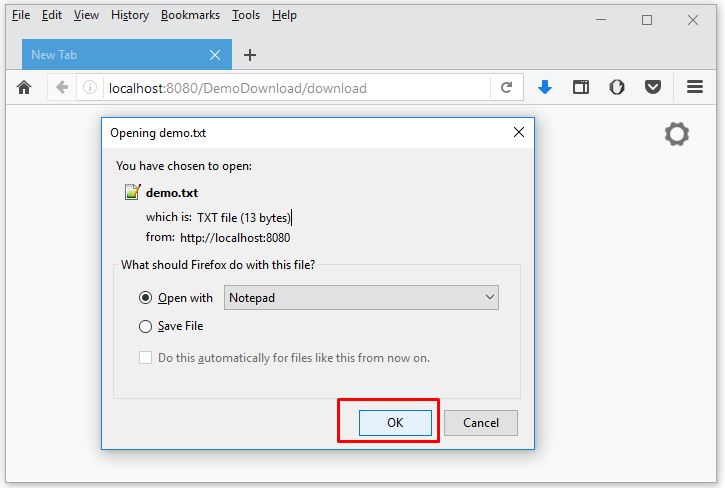Open the downloads arrow panel
The width and height of the screenshot is (725, 488).
pyautogui.click(x=545, y=87)
